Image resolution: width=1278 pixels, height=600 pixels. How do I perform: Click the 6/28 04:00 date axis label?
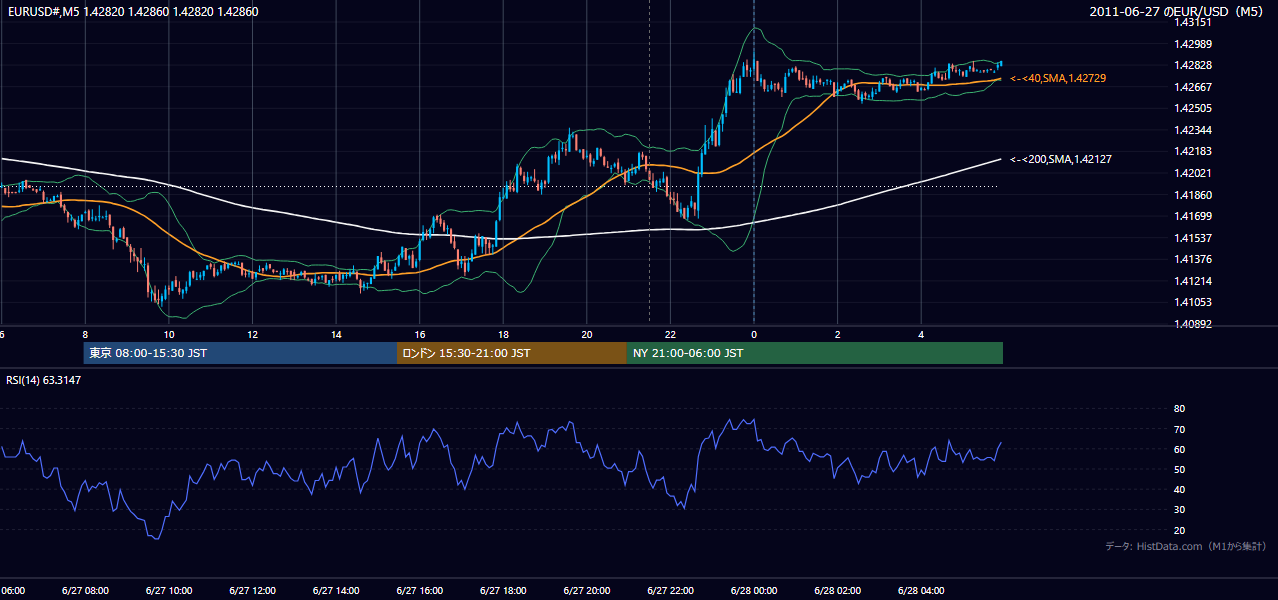coord(921,591)
